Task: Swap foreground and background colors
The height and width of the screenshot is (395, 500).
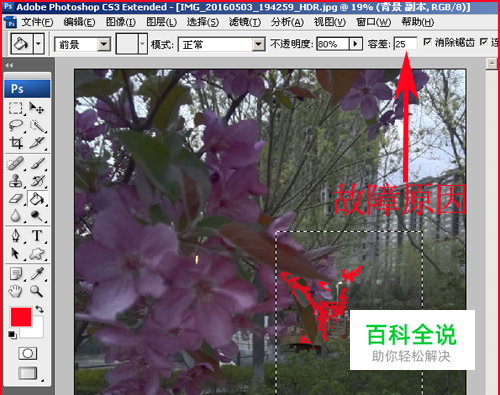Action: 39,309
